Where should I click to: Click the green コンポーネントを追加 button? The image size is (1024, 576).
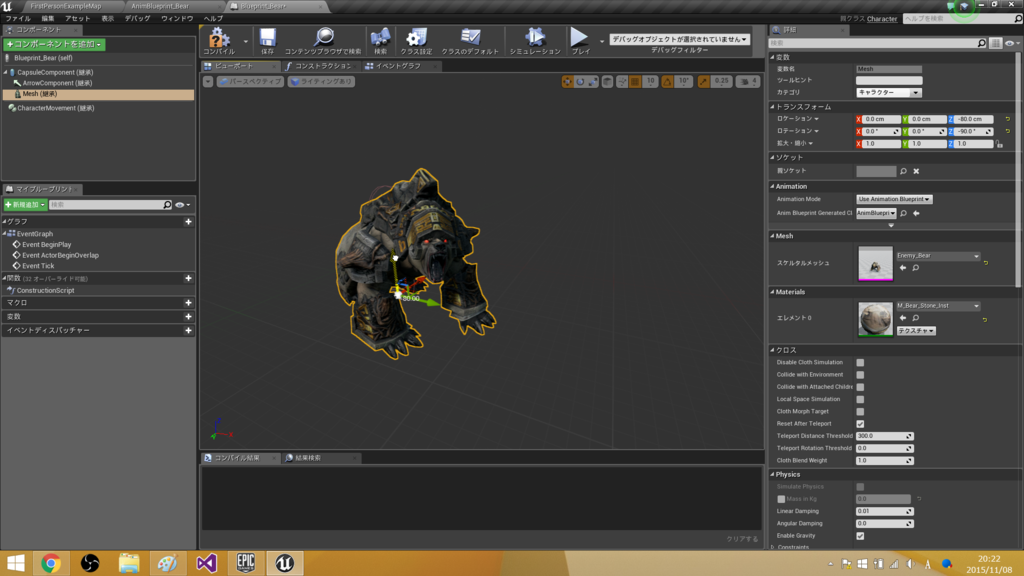coord(55,44)
